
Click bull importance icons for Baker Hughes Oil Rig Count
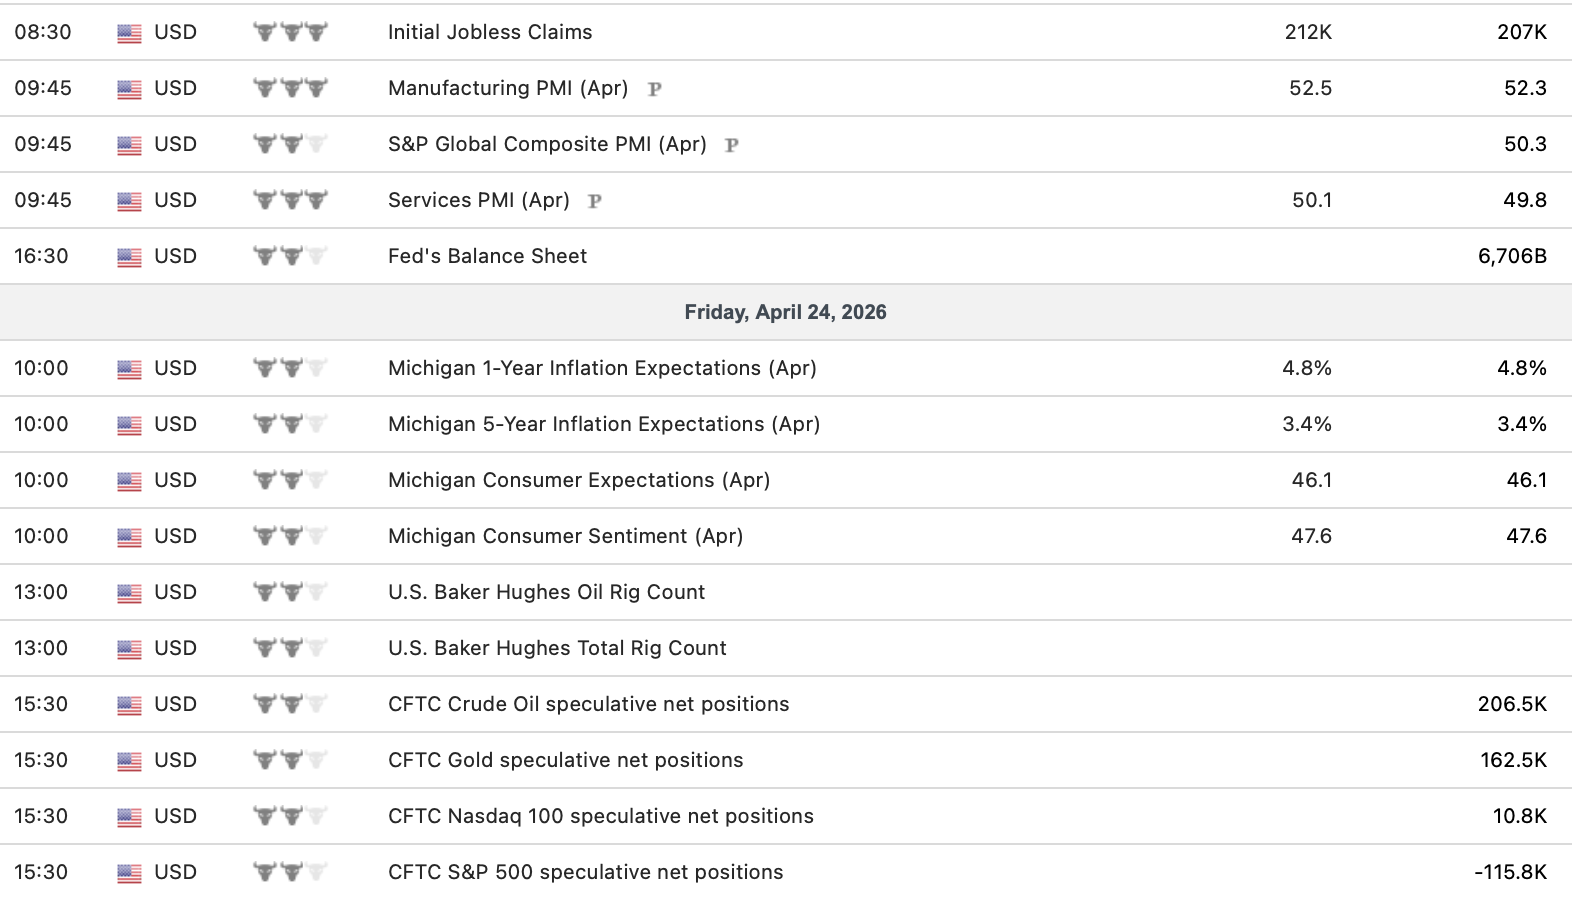pyautogui.click(x=290, y=592)
